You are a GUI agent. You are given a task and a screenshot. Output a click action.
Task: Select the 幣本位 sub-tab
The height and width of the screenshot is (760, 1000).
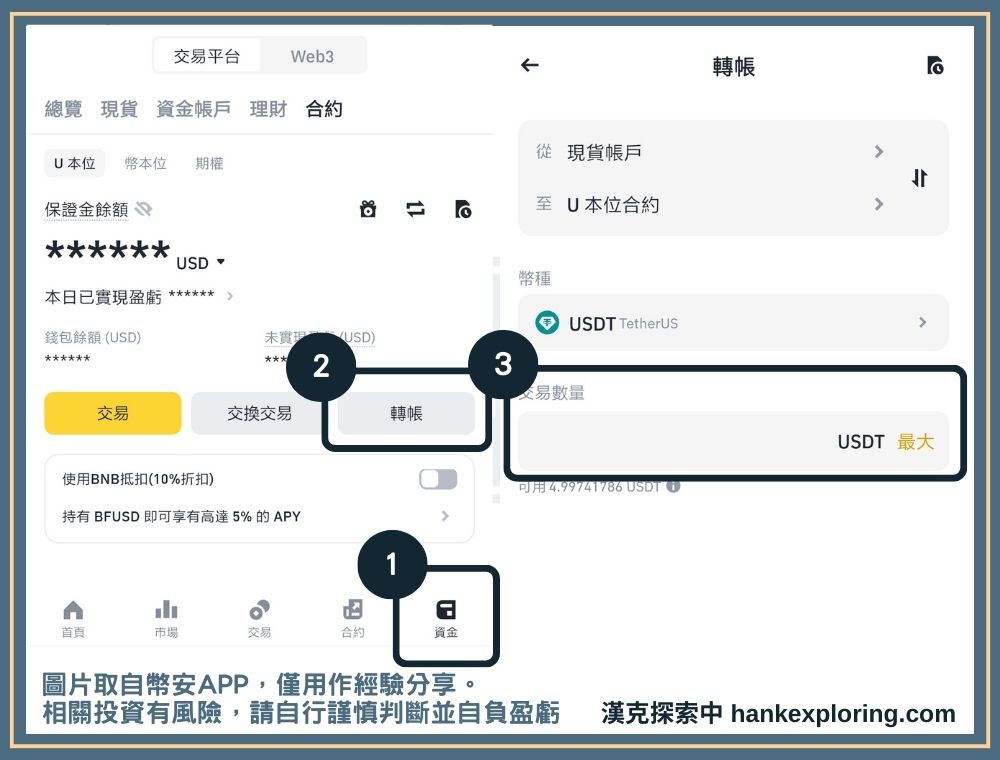coord(145,163)
